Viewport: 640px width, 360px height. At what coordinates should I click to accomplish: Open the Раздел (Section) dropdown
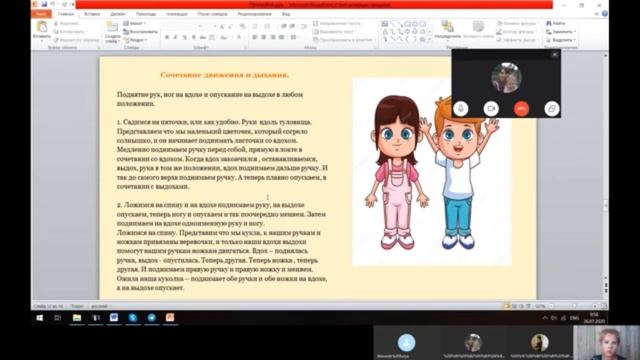click(136, 40)
